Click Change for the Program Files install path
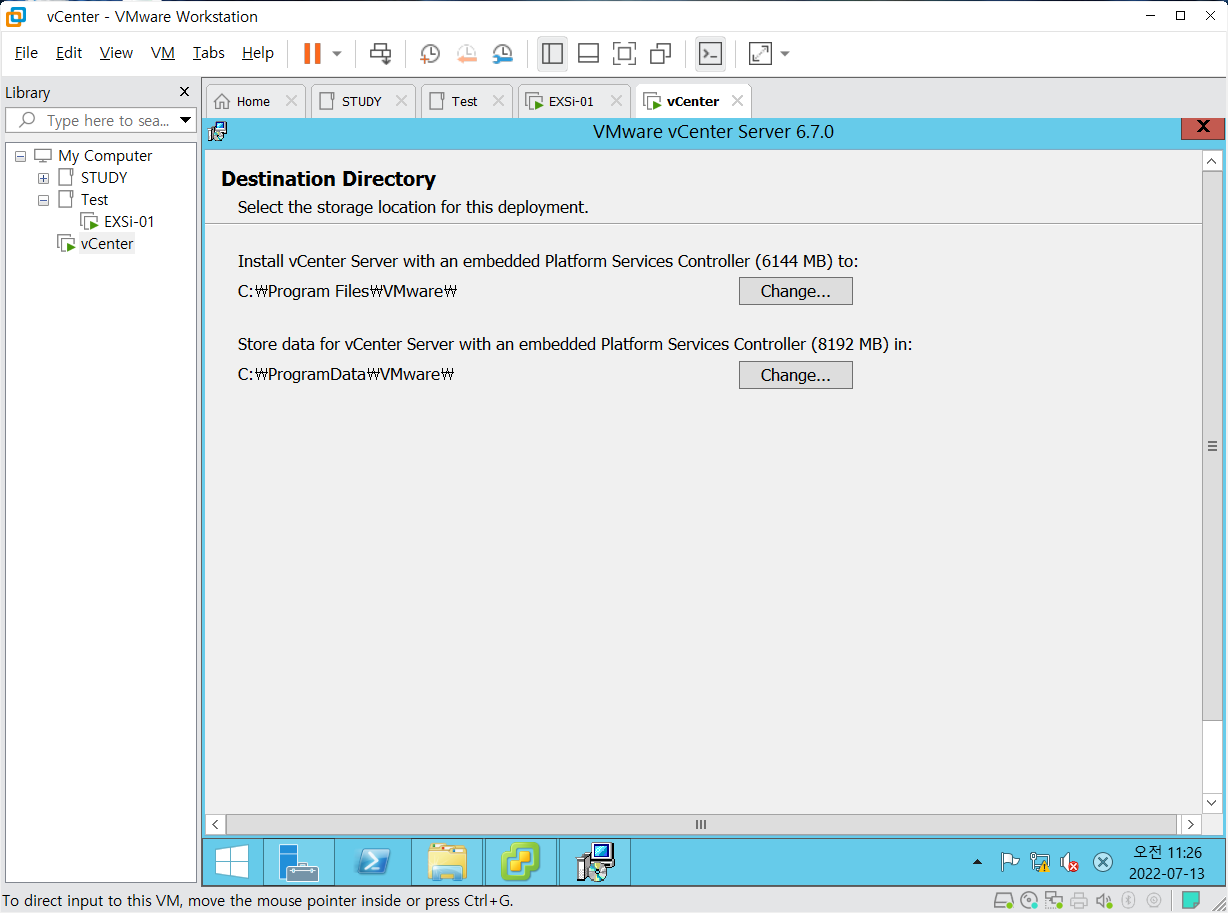 tap(796, 291)
